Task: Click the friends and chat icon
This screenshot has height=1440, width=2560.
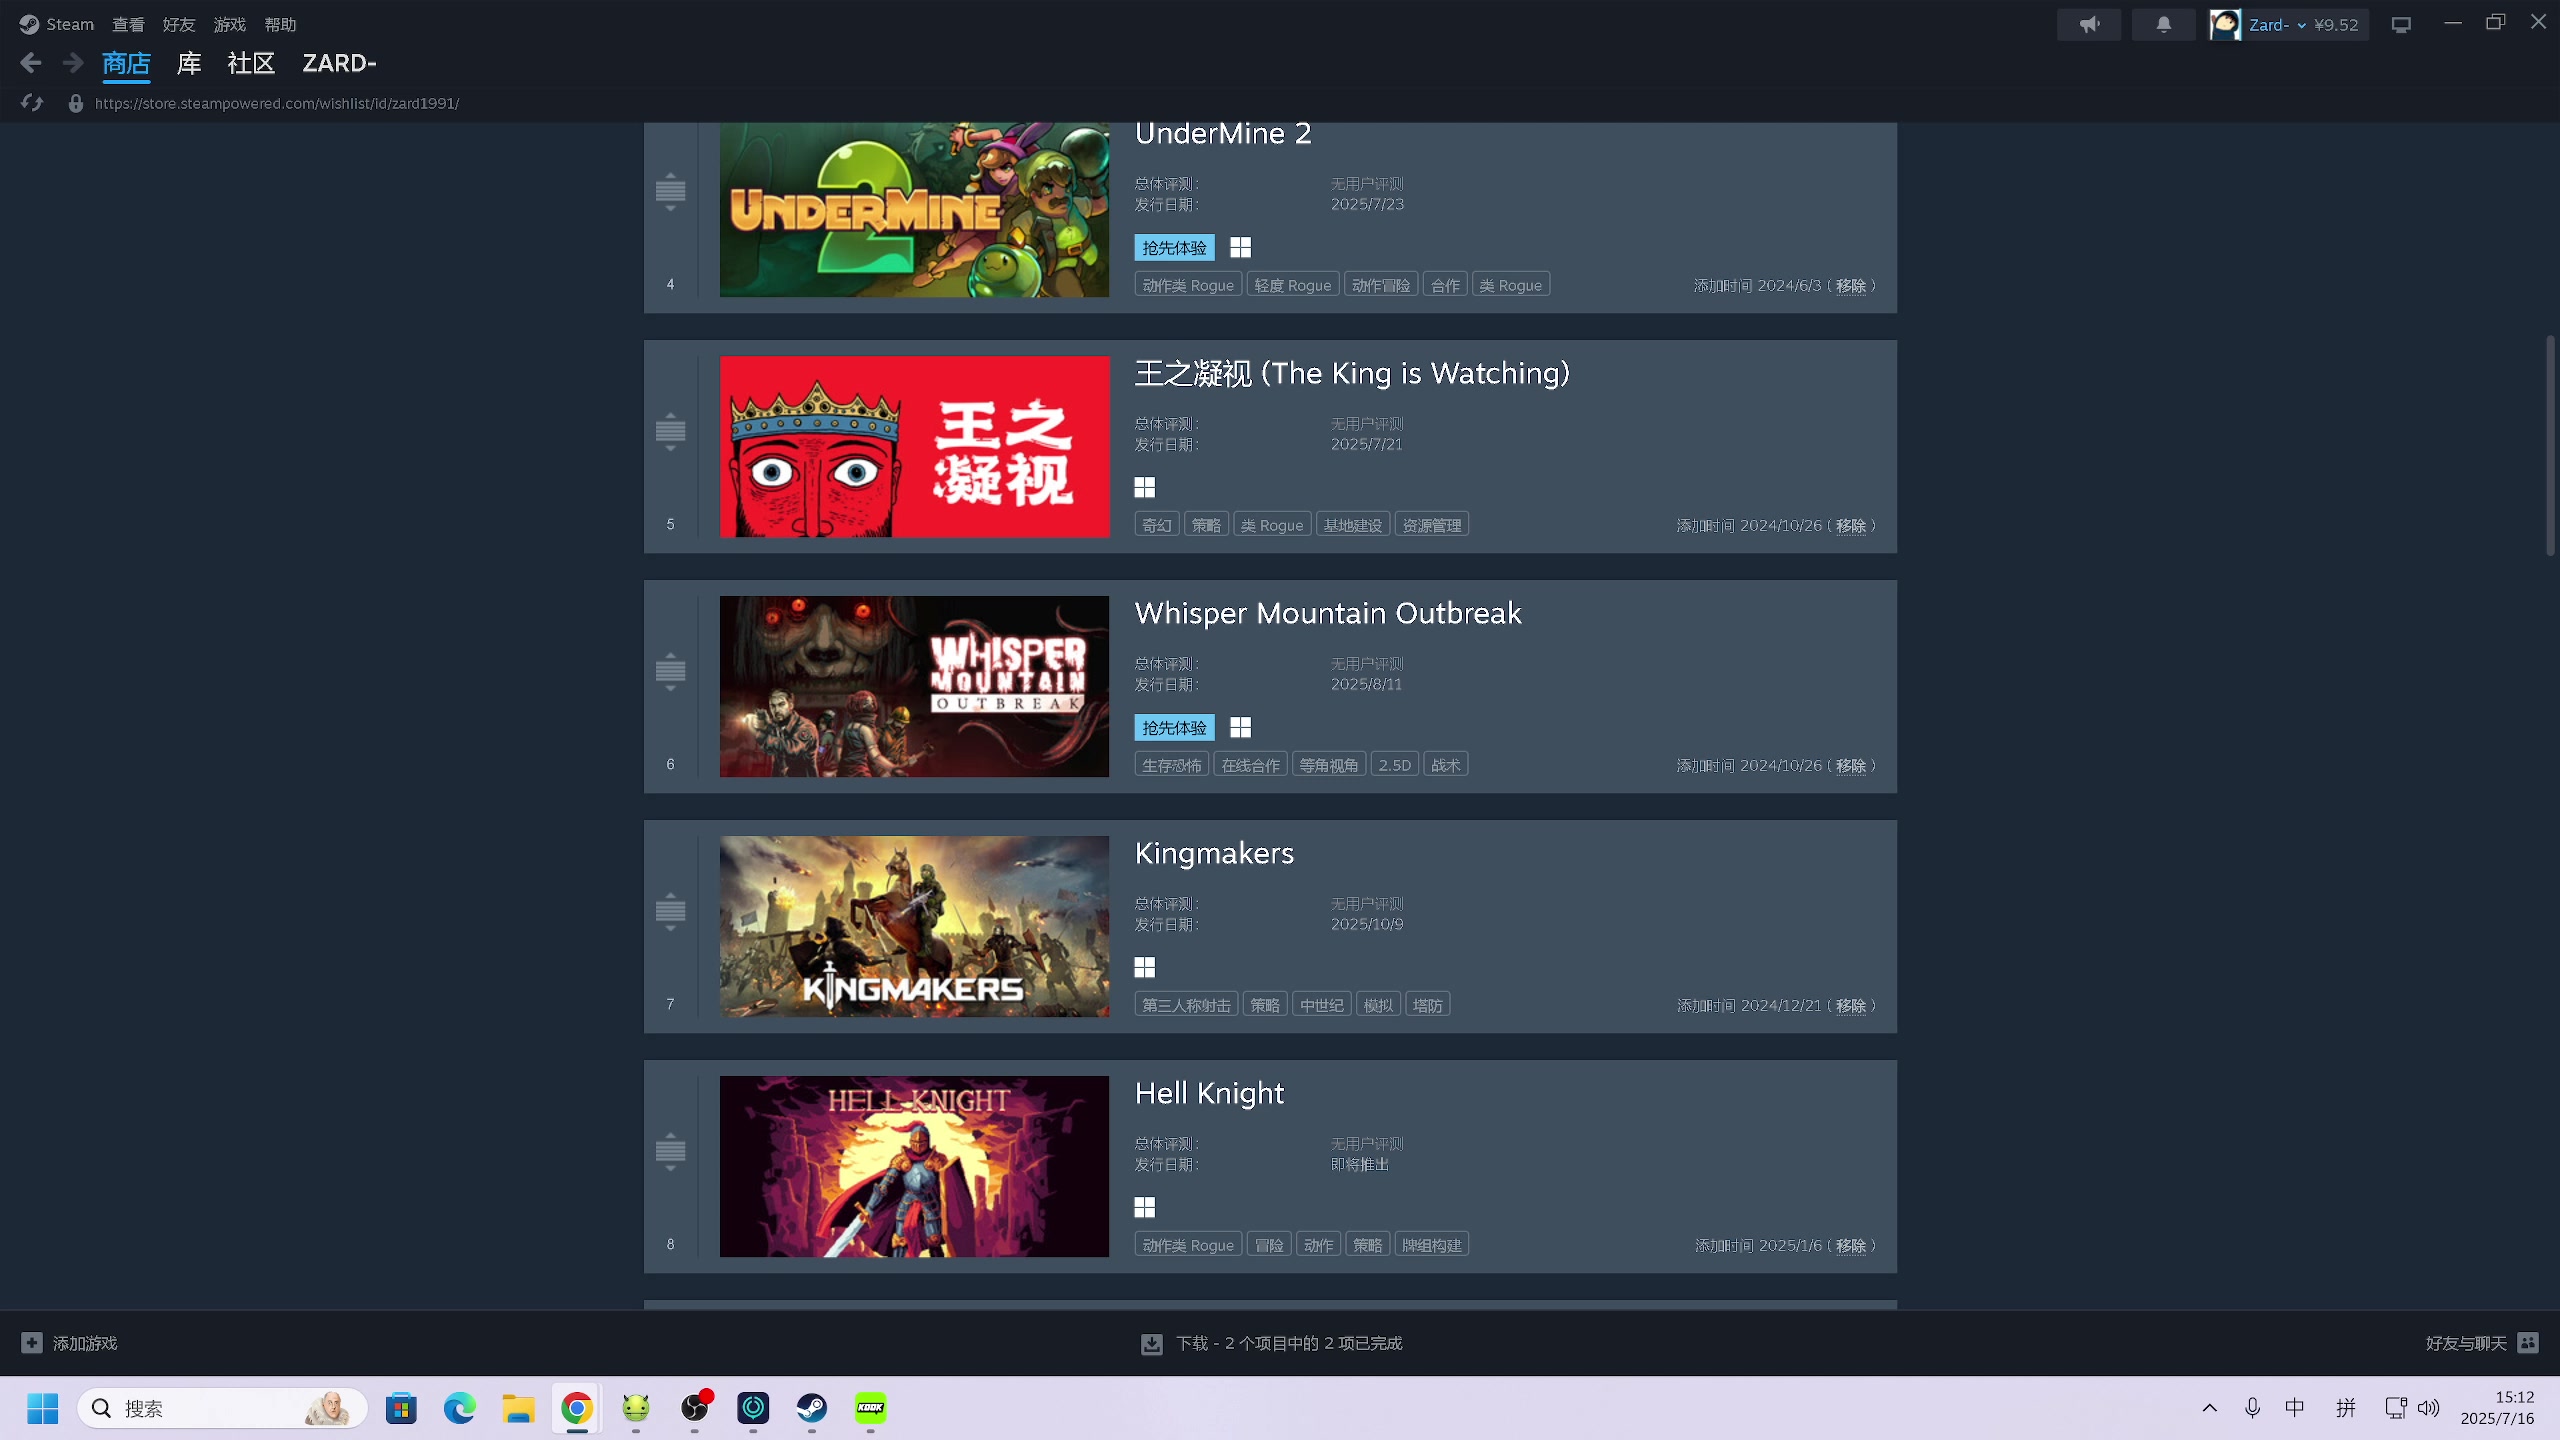Action: [x=2529, y=1342]
